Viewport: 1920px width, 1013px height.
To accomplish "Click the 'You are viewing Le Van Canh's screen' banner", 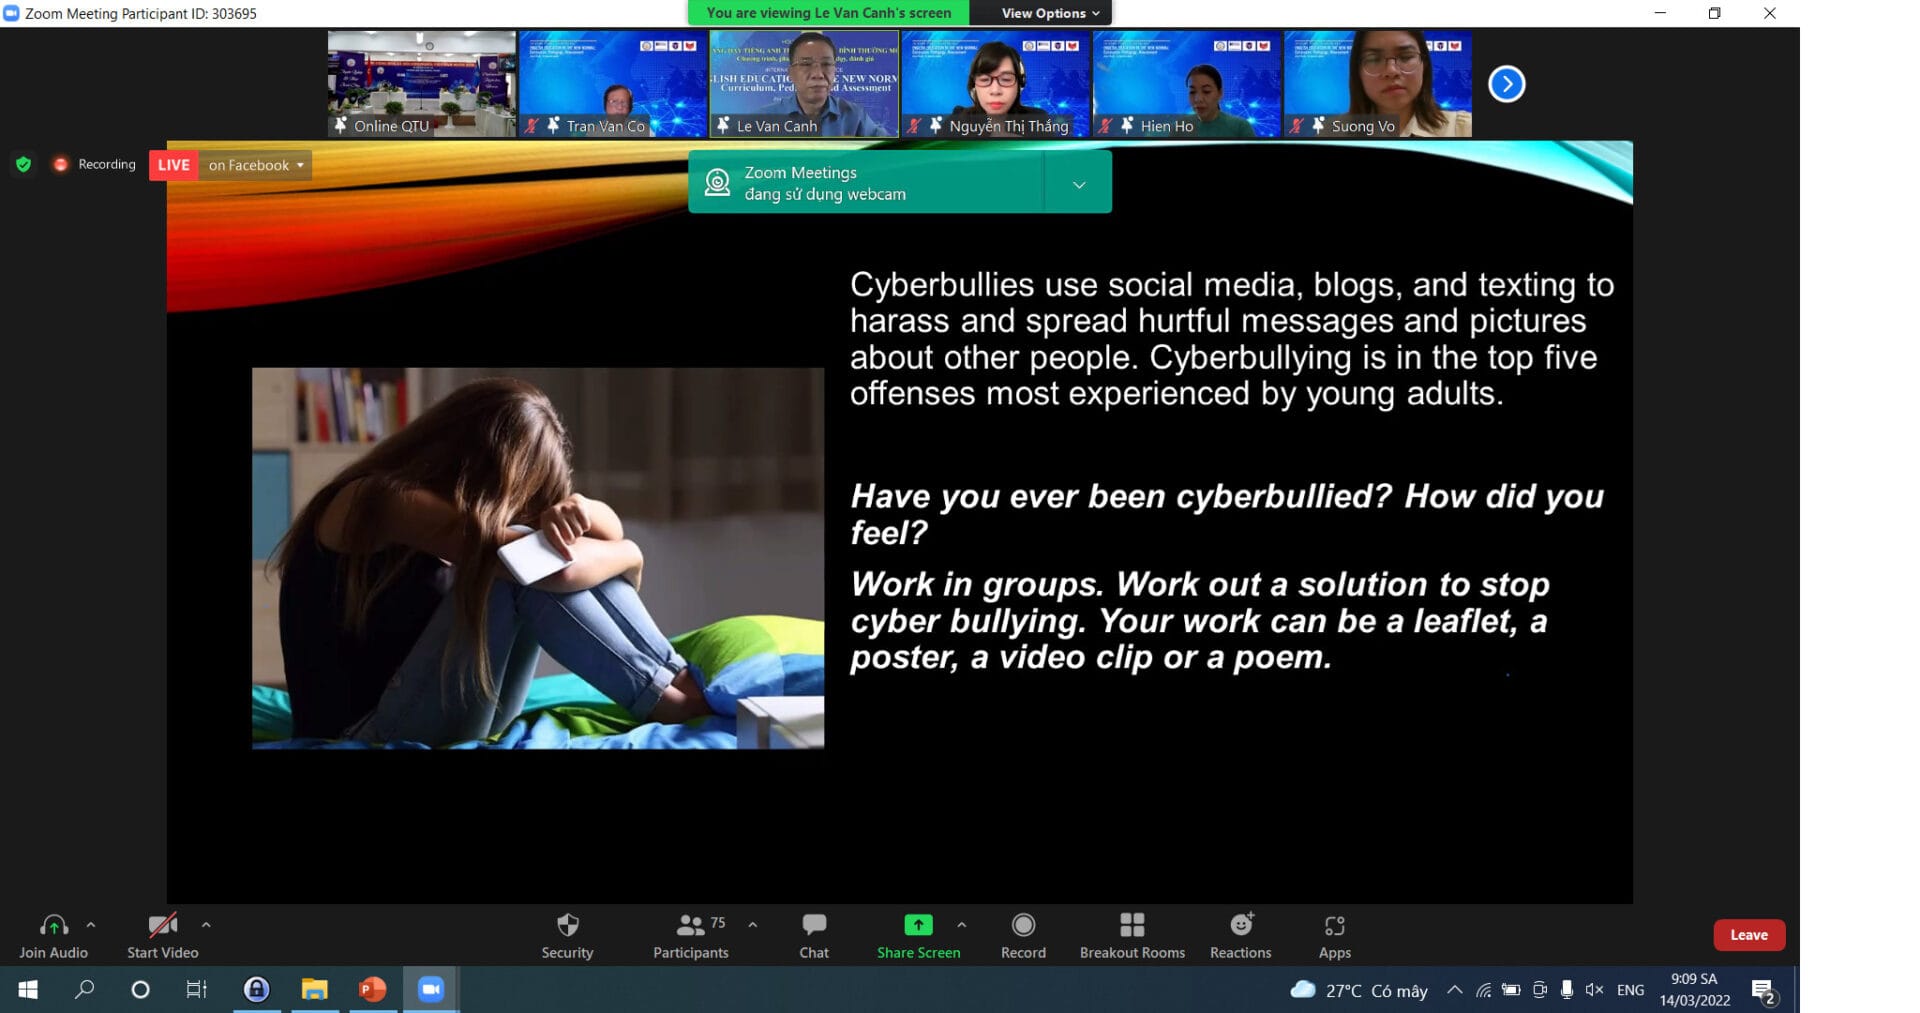I will 828,13.
